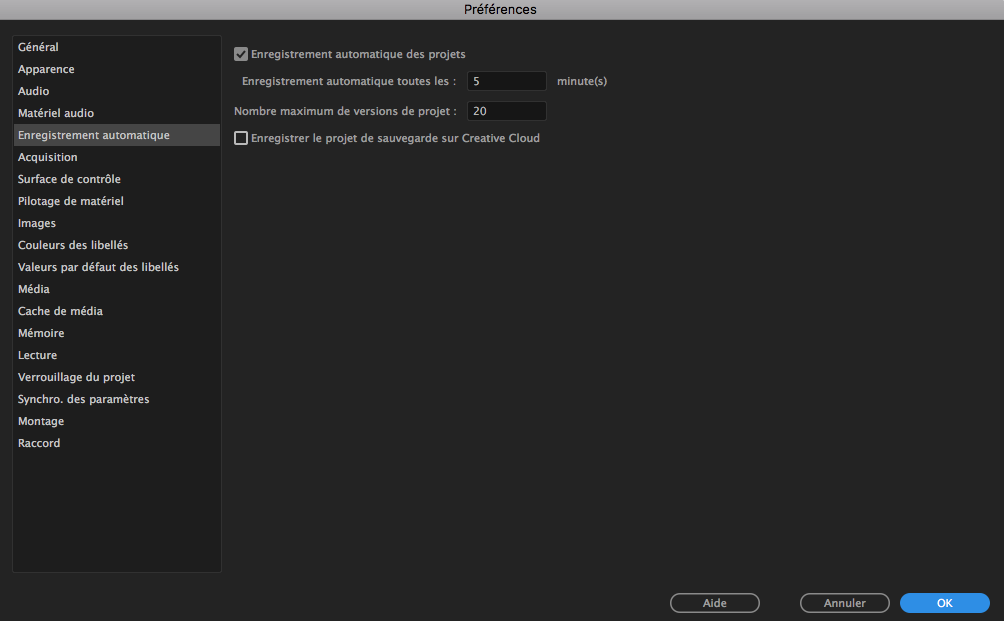Click the Aide button

tap(715, 603)
